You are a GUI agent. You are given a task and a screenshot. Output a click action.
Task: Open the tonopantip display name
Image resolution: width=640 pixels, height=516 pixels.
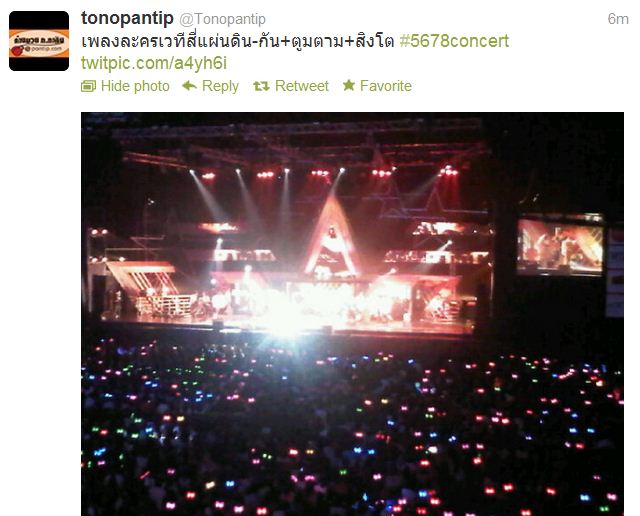point(127,18)
